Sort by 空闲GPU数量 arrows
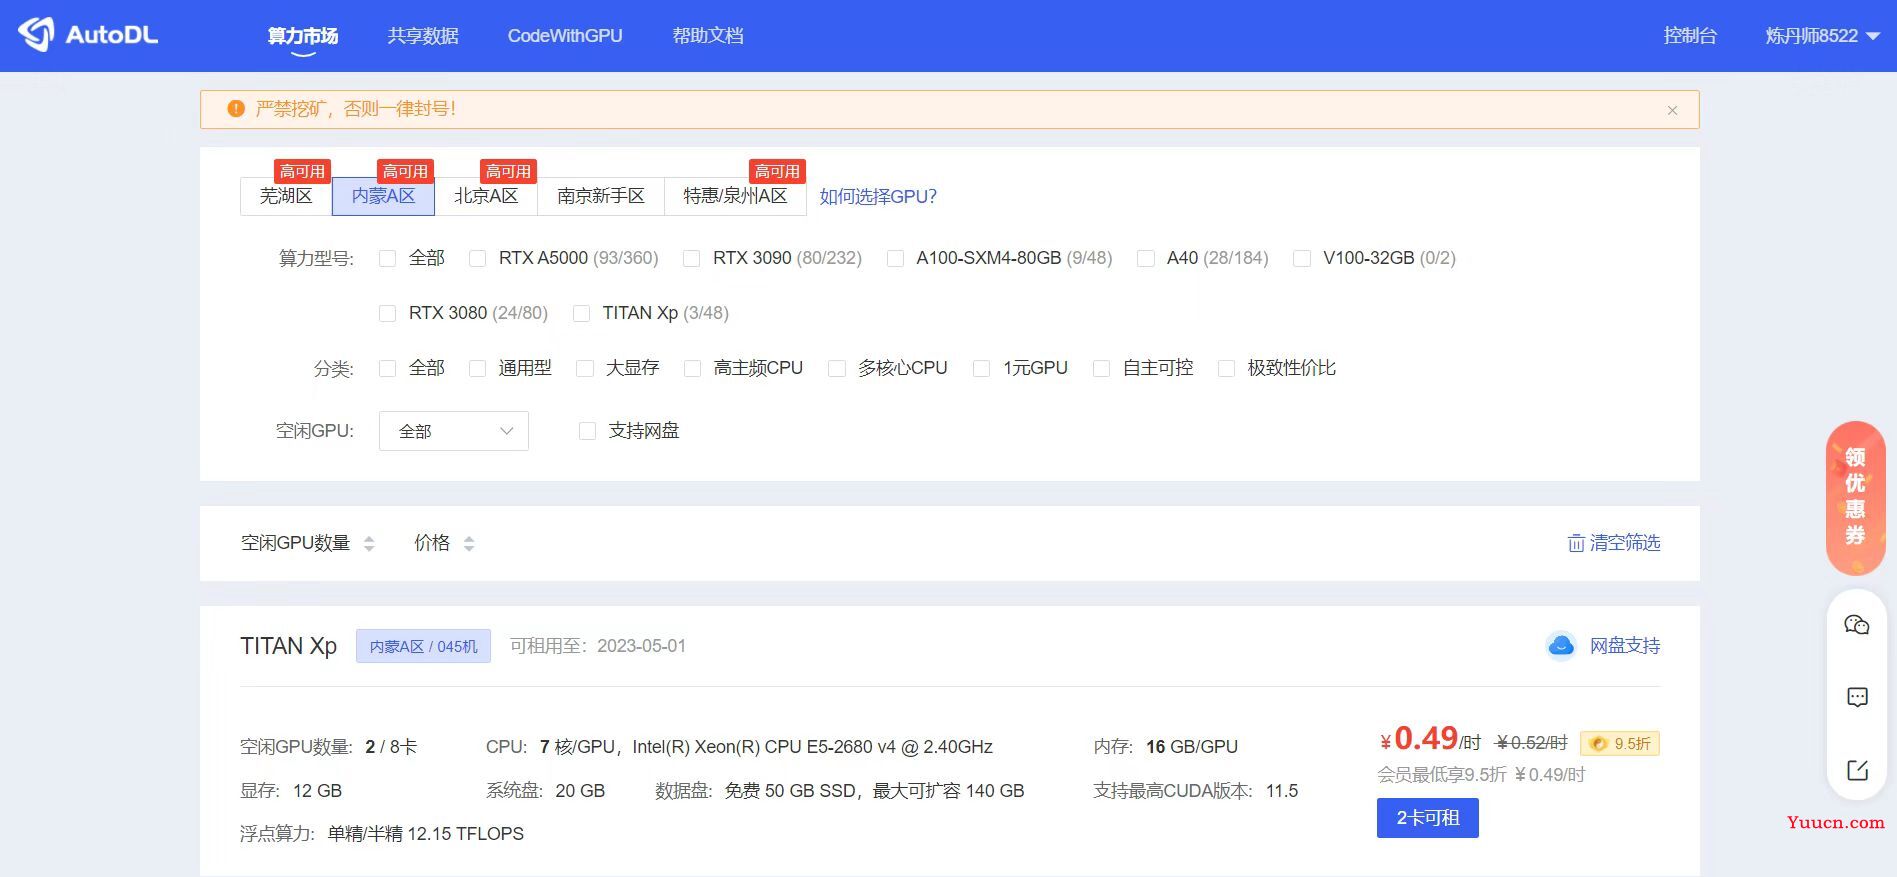 (x=369, y=543)
